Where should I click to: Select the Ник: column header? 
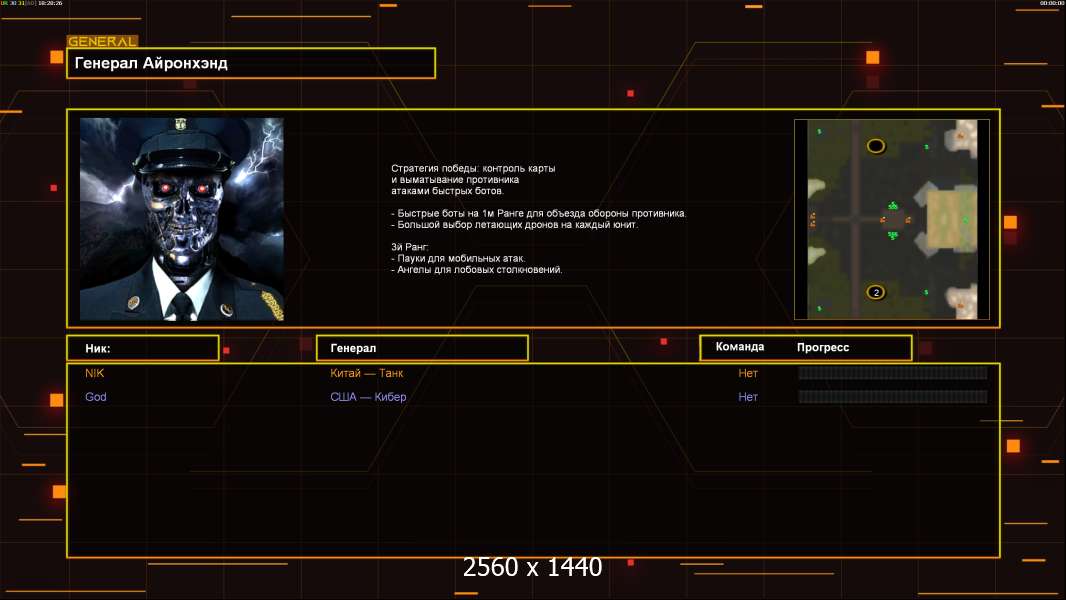(x=143, y=348)
